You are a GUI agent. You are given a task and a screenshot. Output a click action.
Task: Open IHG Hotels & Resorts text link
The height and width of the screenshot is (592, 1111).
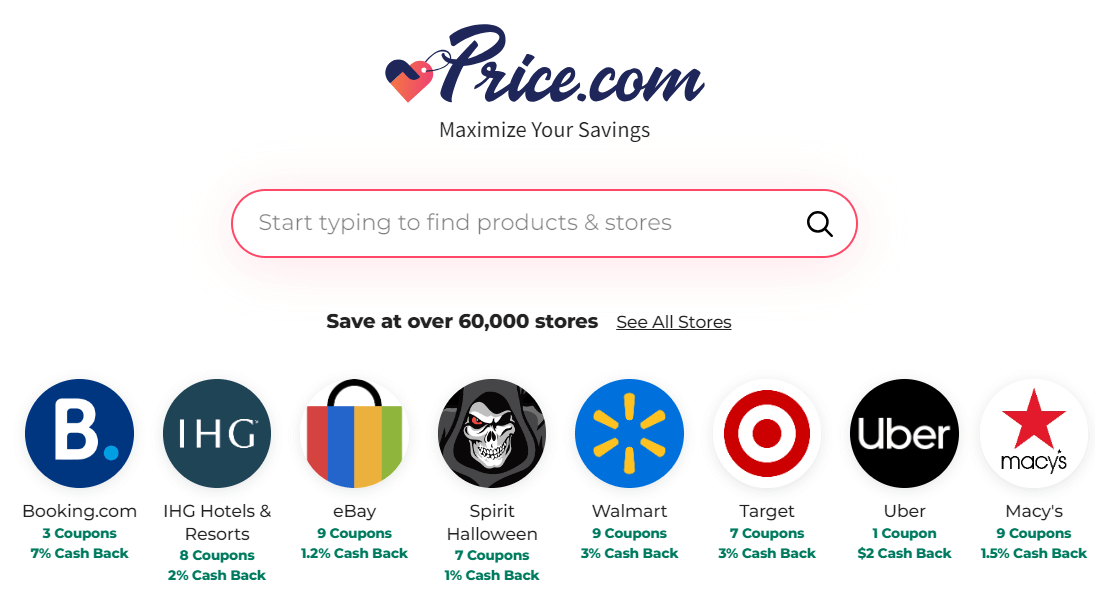[217, 522]
